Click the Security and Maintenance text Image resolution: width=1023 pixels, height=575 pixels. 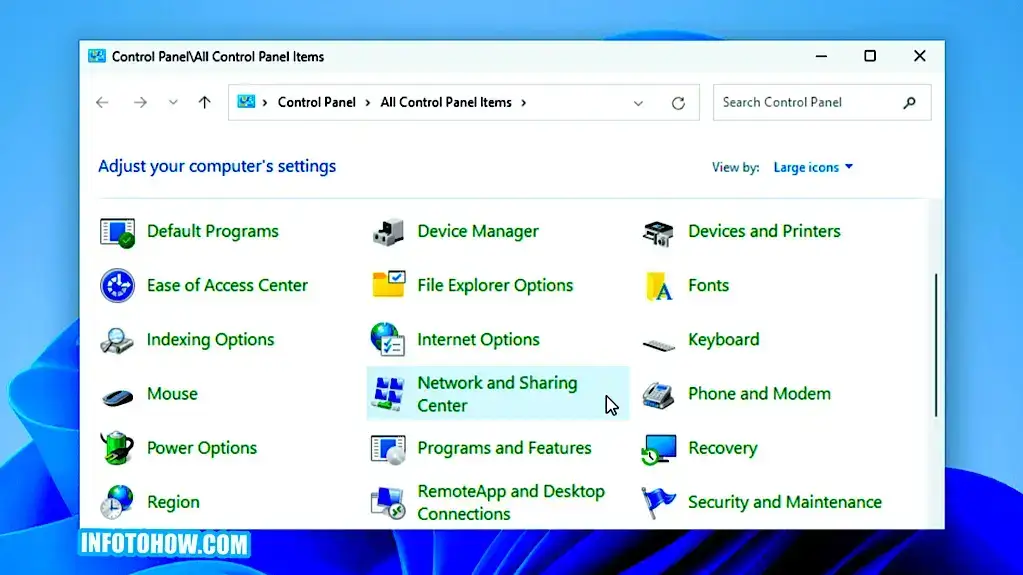785,502
